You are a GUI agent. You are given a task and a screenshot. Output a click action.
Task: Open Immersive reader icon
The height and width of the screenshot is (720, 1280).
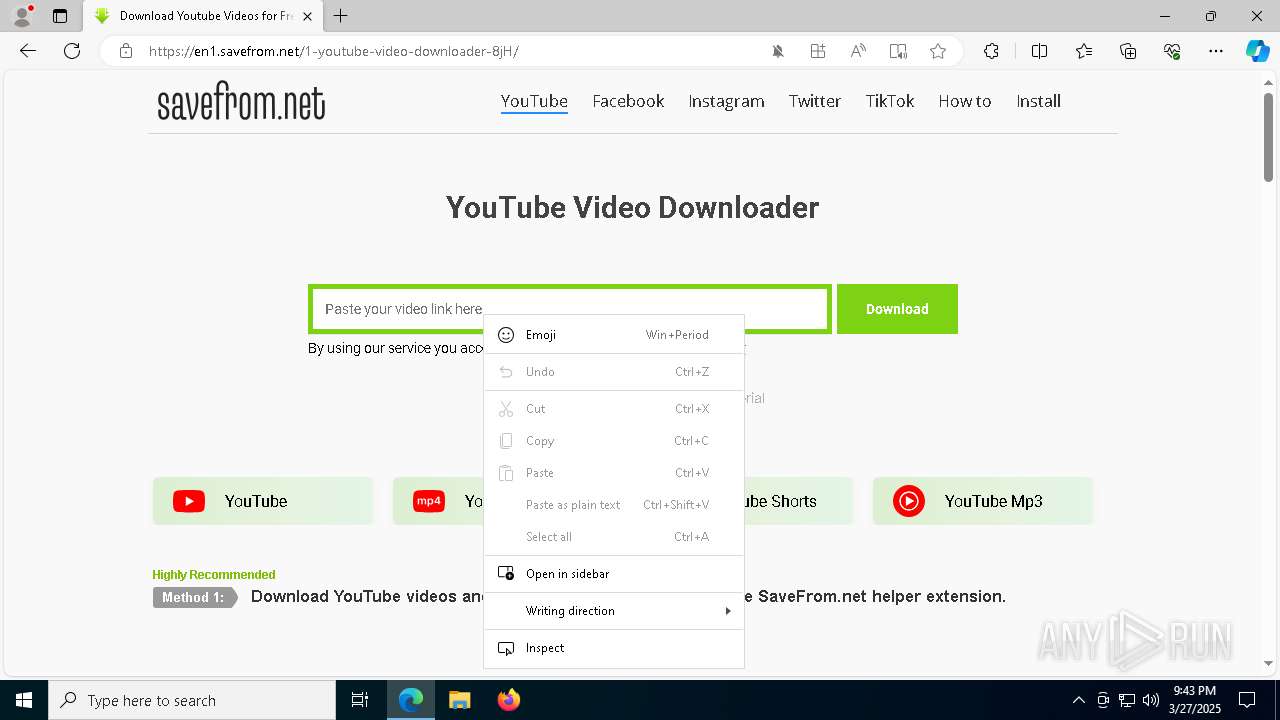898,51
